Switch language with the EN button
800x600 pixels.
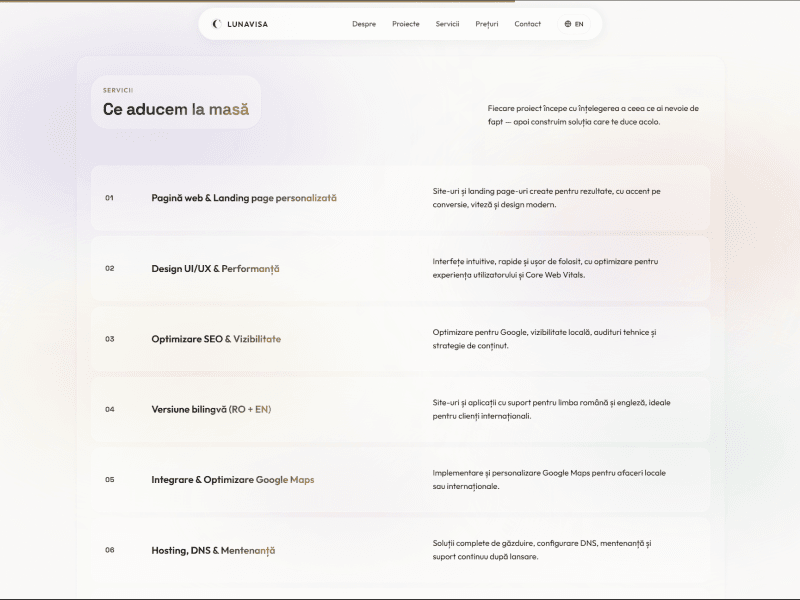tap(574, 24)
